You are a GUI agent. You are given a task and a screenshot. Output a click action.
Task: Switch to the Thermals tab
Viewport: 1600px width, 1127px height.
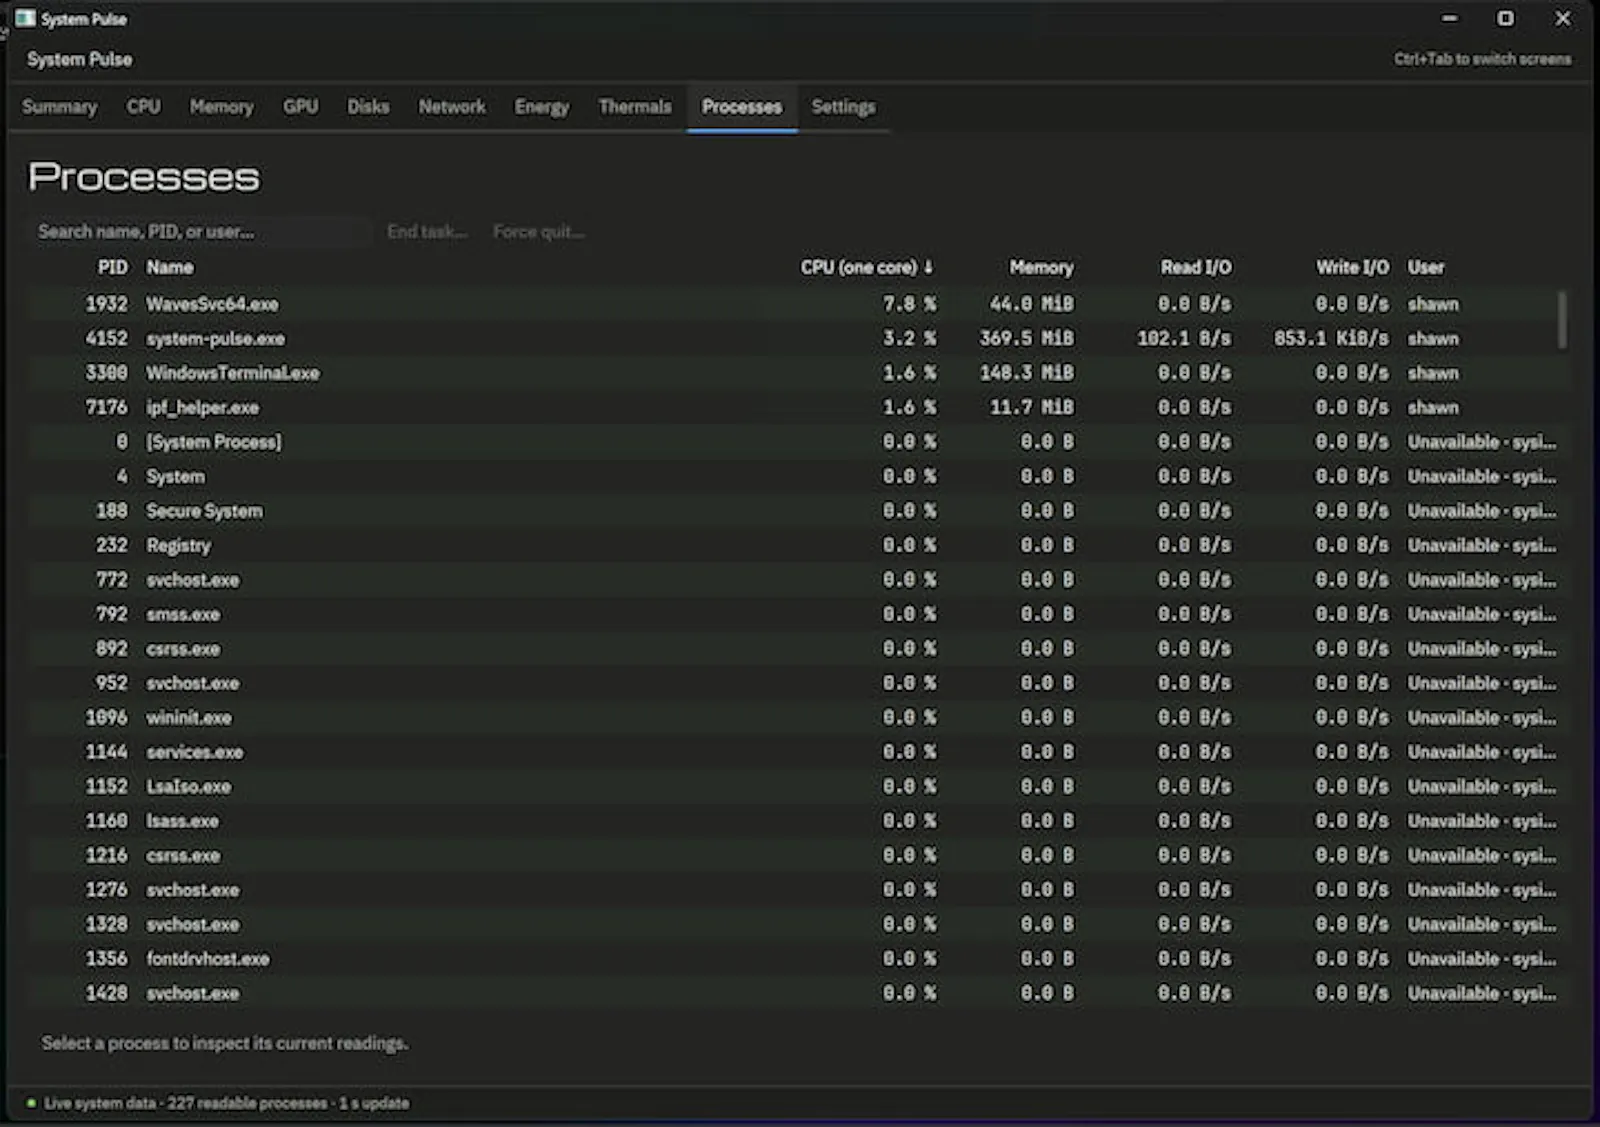click(x=635, y=107)
